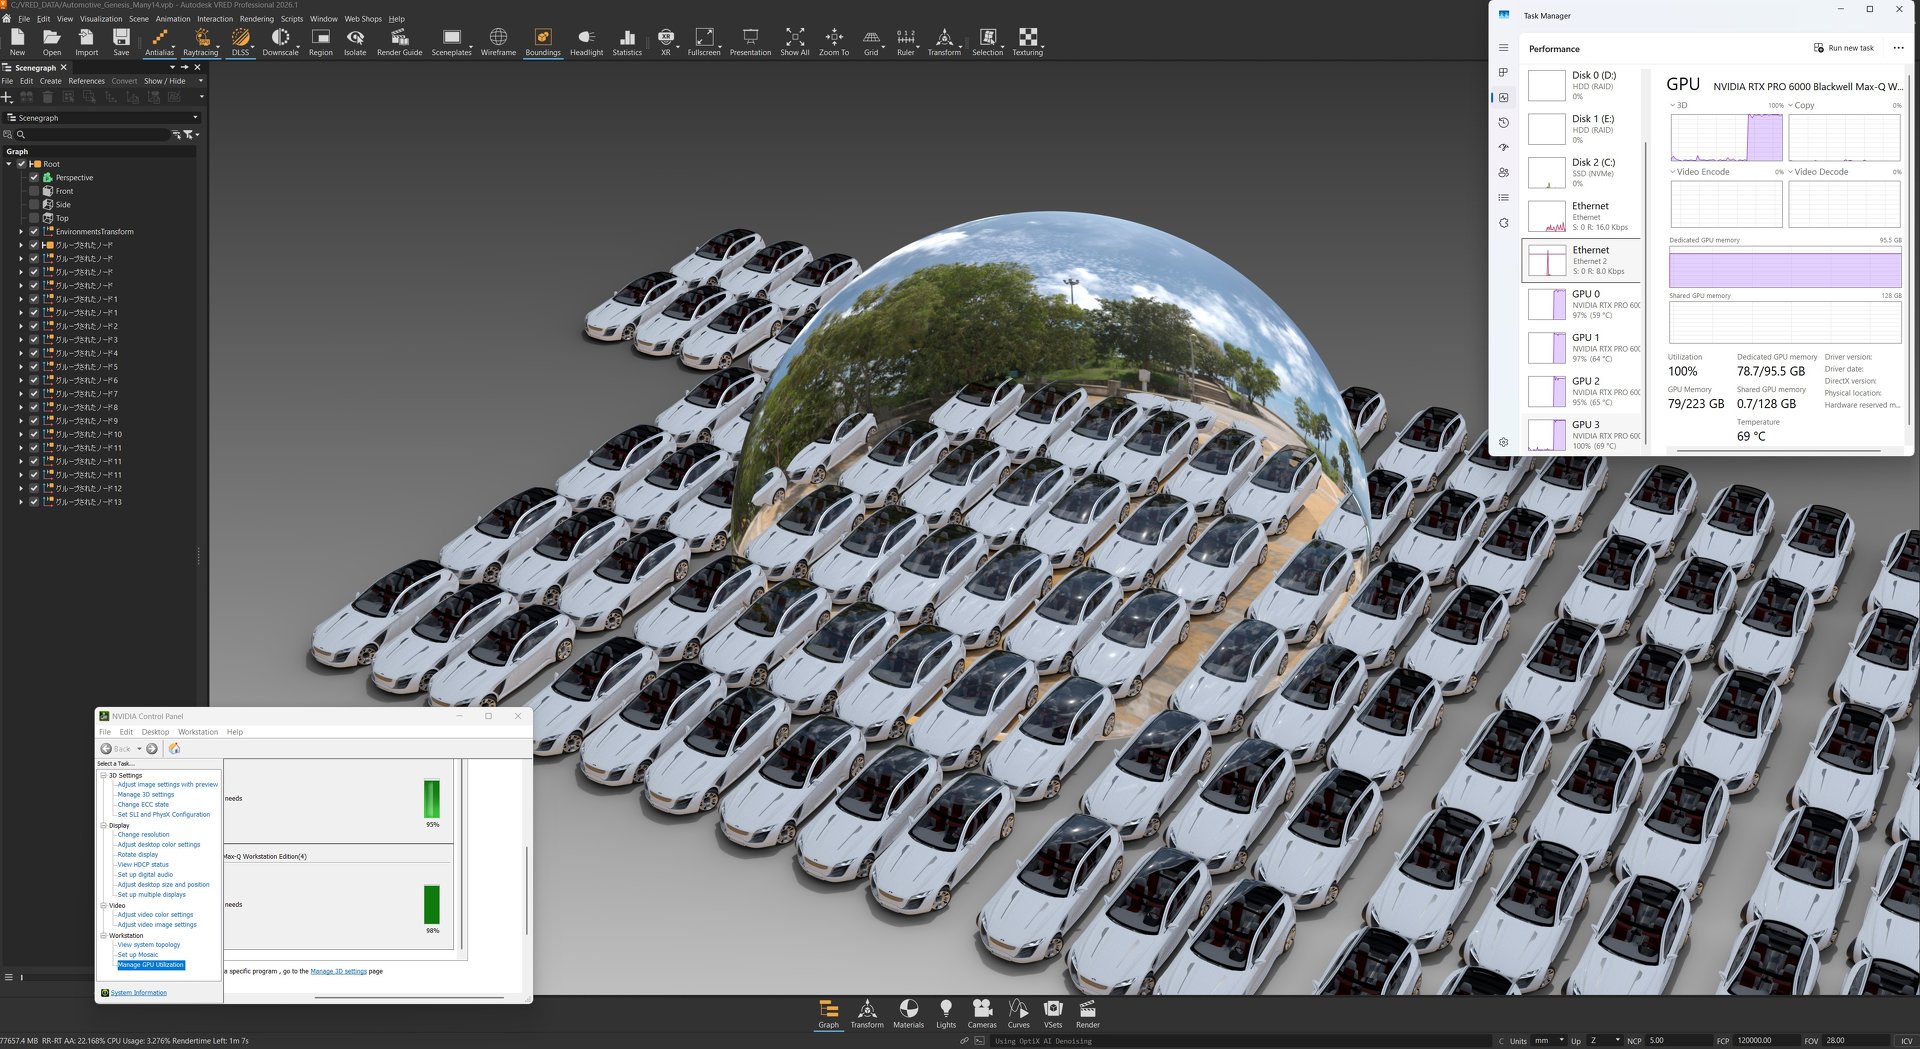Image resolution: width=1920 pixels, height=1049 pixels.
Task: Open the Materials editor icon
Action: click(908, 1013)
